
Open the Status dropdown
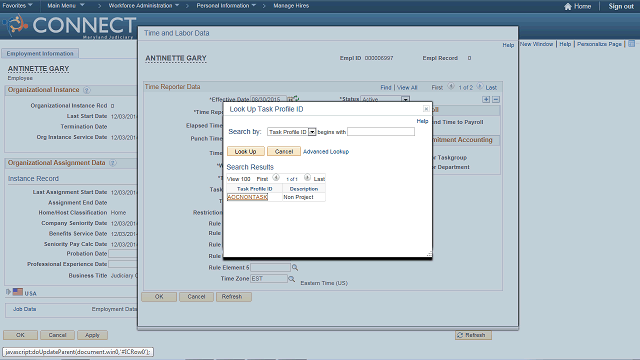(x=405, y=99)
